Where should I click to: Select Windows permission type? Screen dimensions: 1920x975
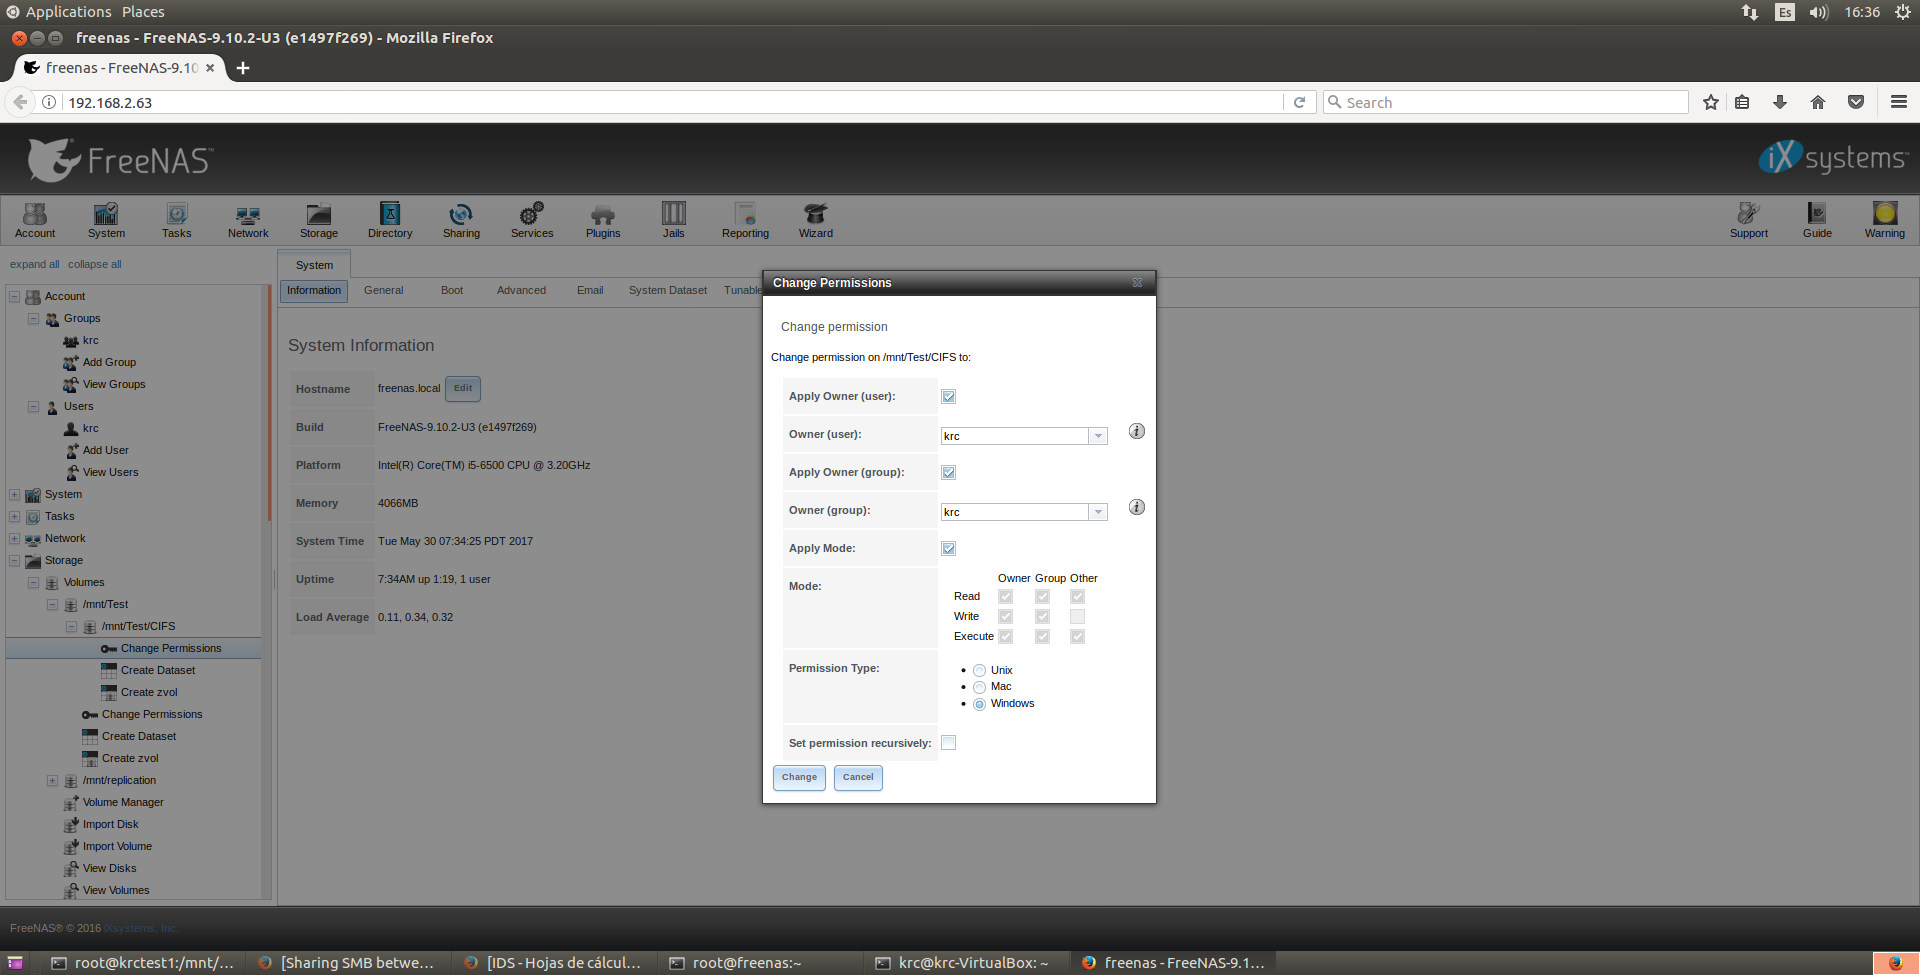[980, 704]
